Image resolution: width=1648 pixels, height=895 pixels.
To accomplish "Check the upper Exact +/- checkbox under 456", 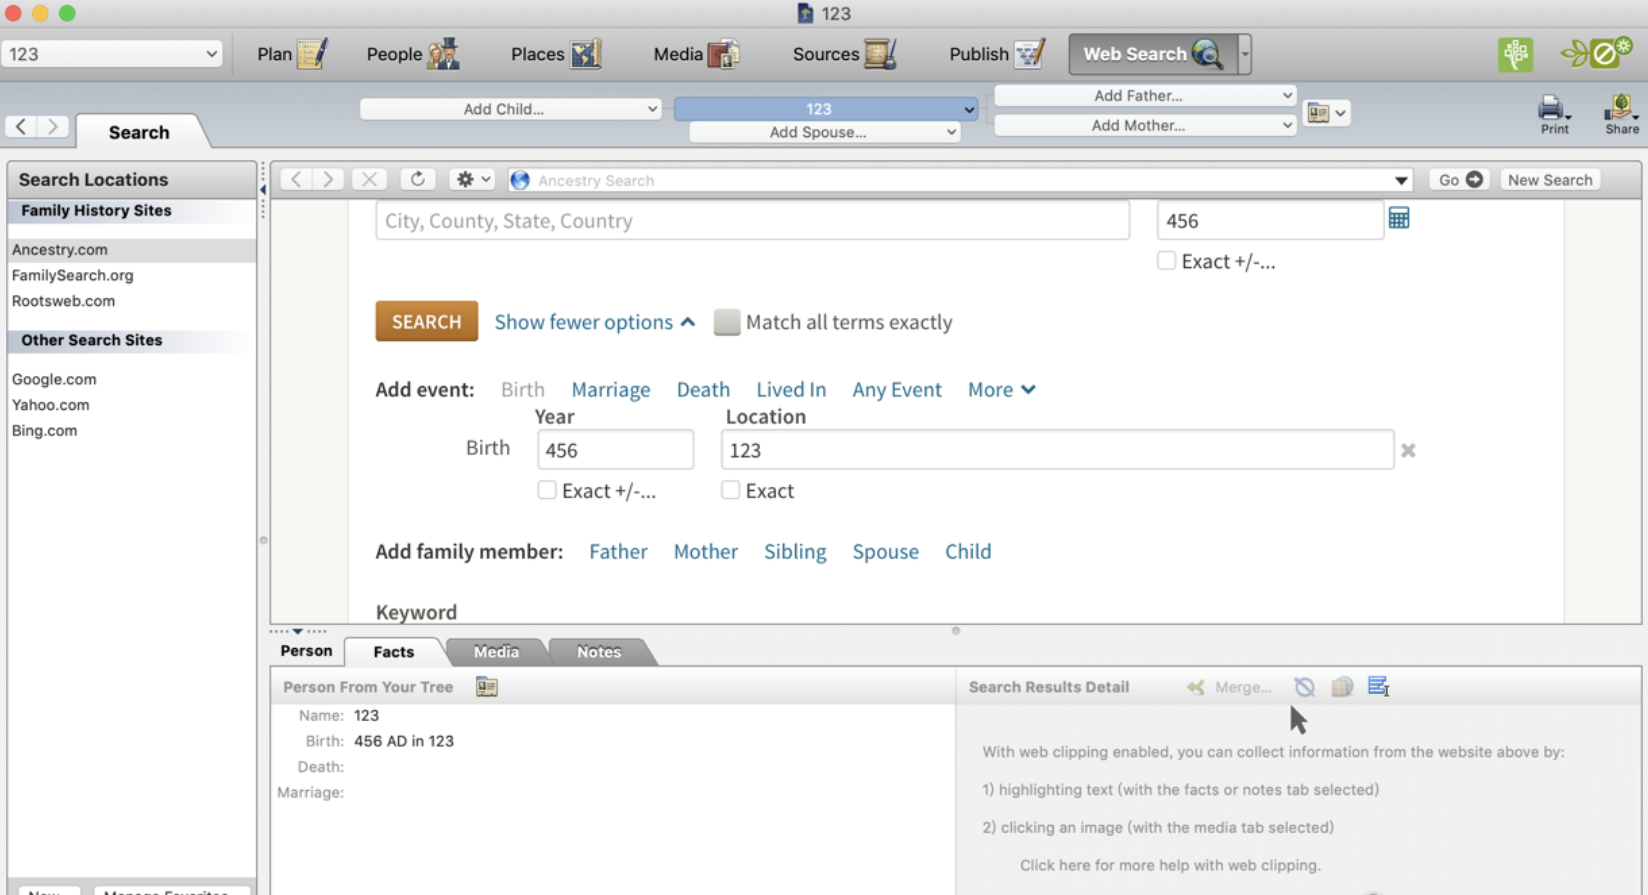I will pos(1166,261).
